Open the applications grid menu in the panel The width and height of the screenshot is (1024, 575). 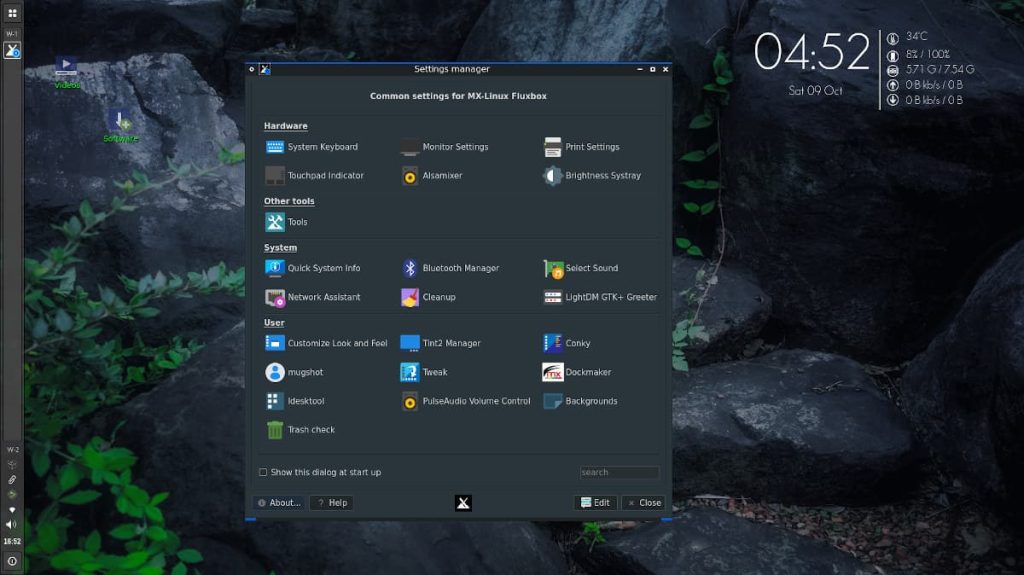click(12, 13)
